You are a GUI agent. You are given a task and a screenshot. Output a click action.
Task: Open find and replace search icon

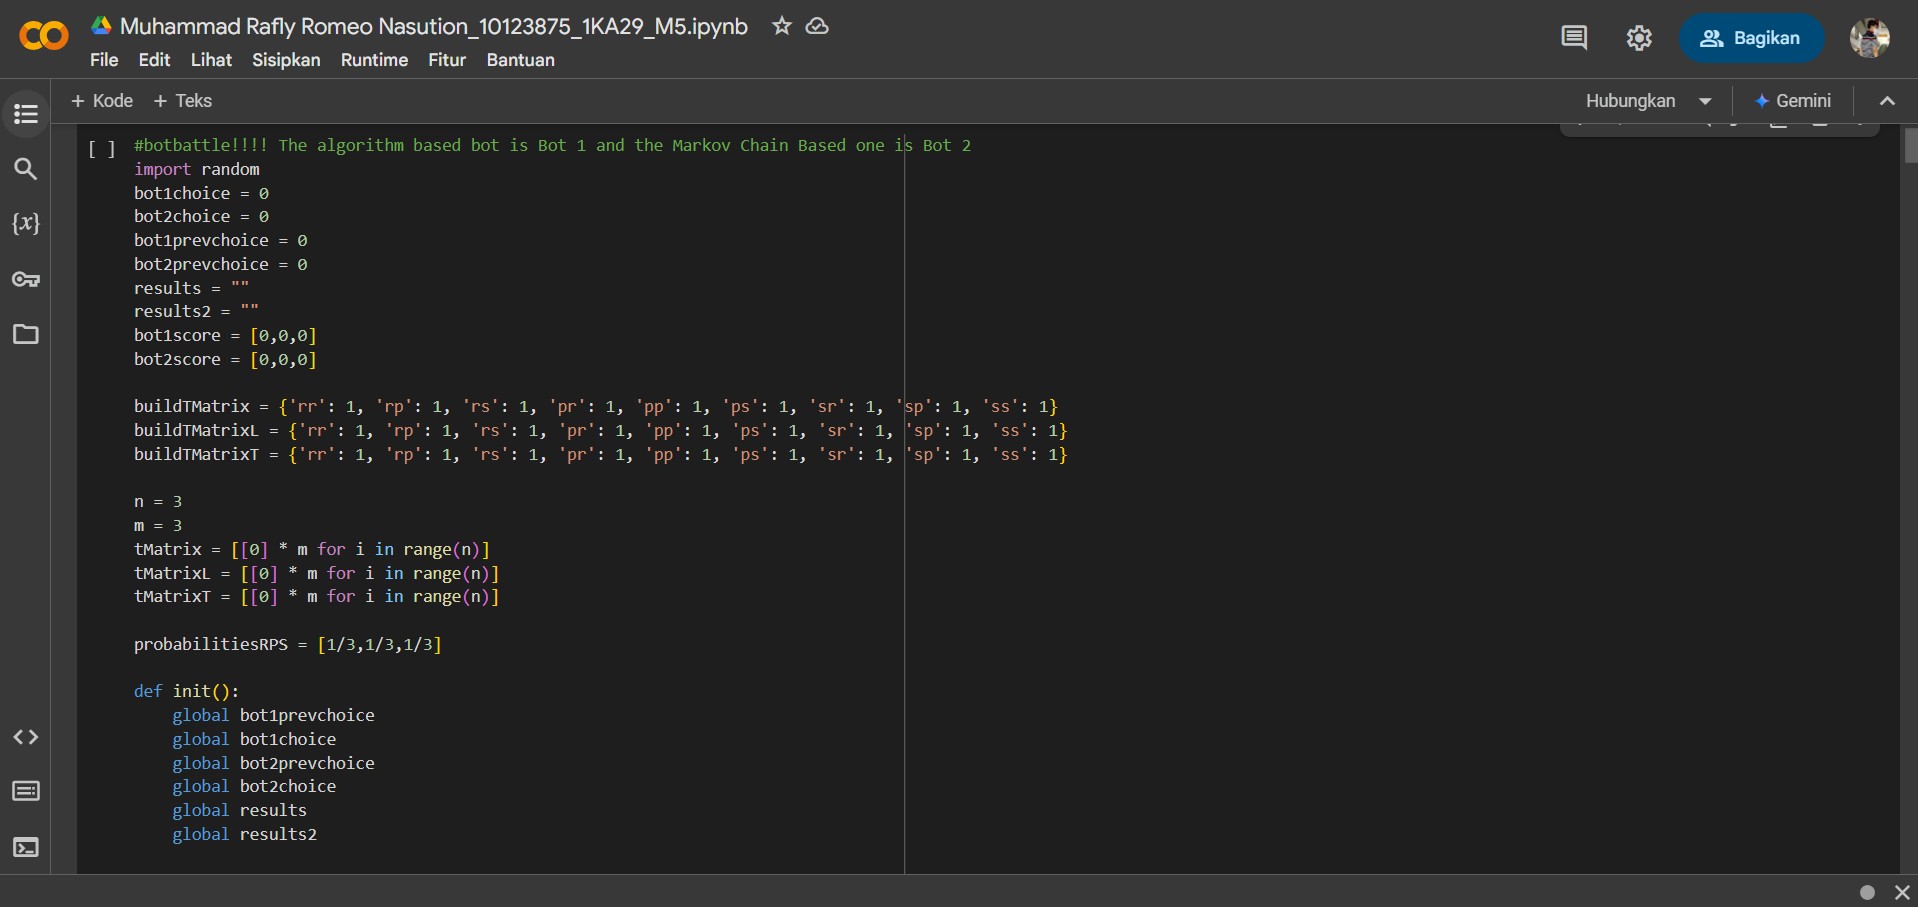pyautogui.click(x=26, y=169)
